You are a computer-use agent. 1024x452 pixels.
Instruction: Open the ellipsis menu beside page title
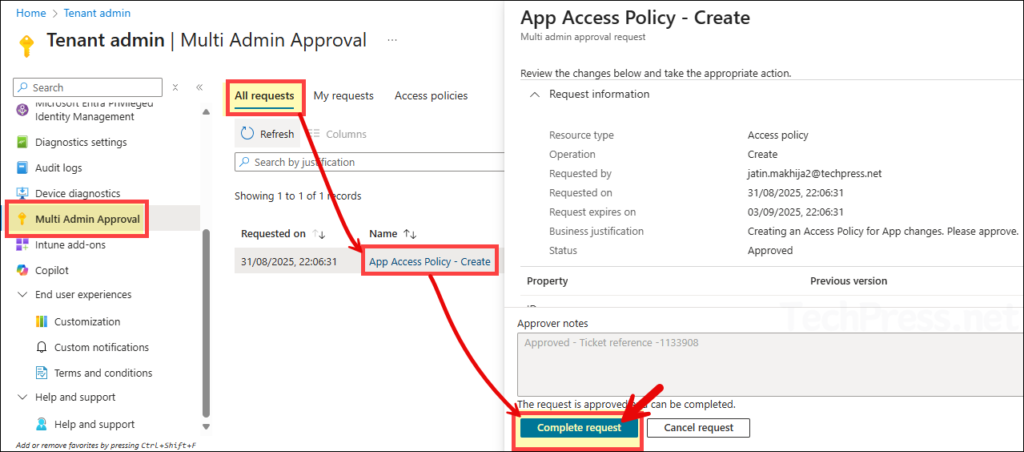[392, 40]
